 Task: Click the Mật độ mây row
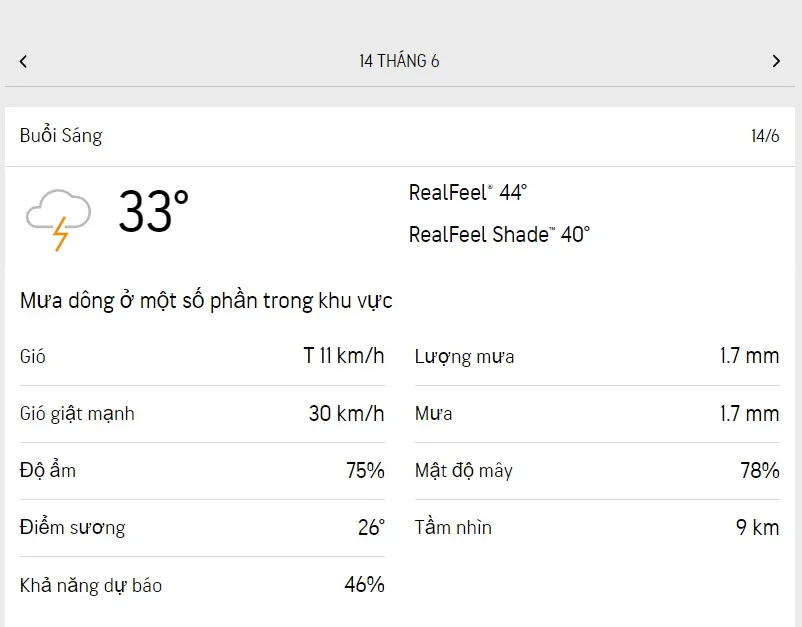(x=596, y=471)
